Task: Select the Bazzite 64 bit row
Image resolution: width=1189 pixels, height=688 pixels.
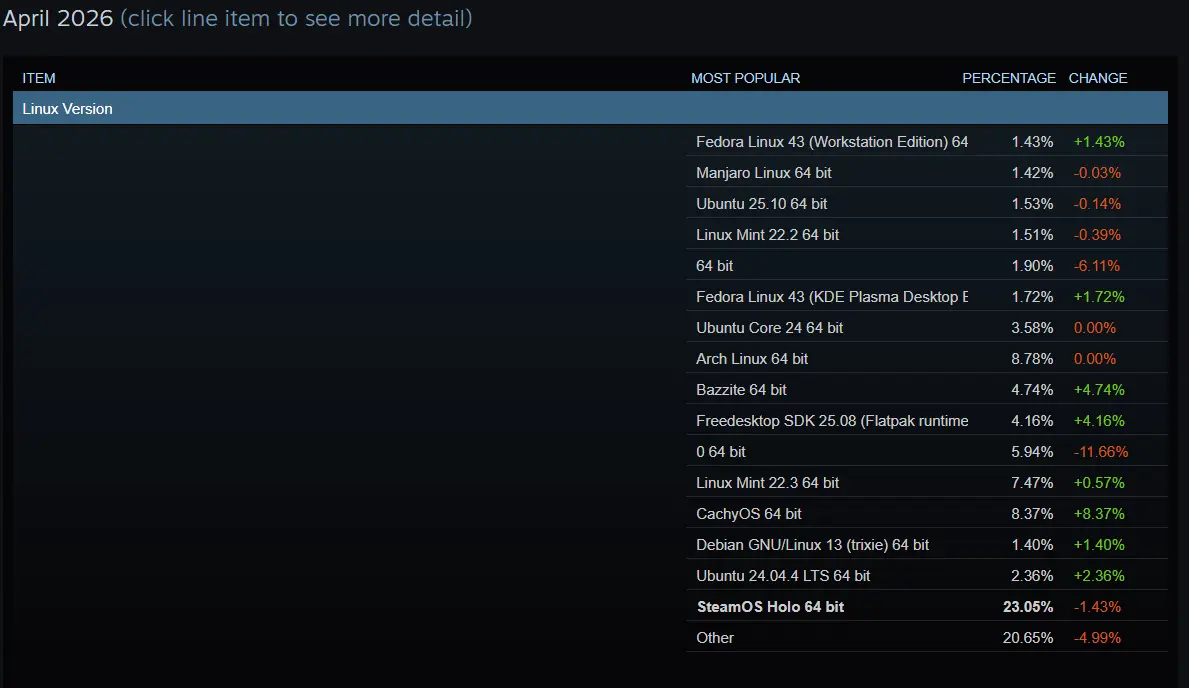Action: tap(927, 390)
